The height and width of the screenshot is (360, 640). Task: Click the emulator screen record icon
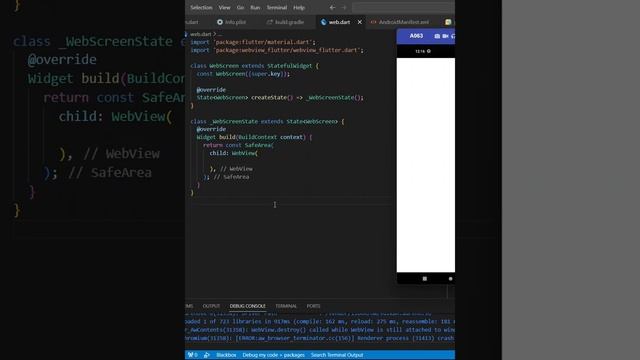coord(445,36)
